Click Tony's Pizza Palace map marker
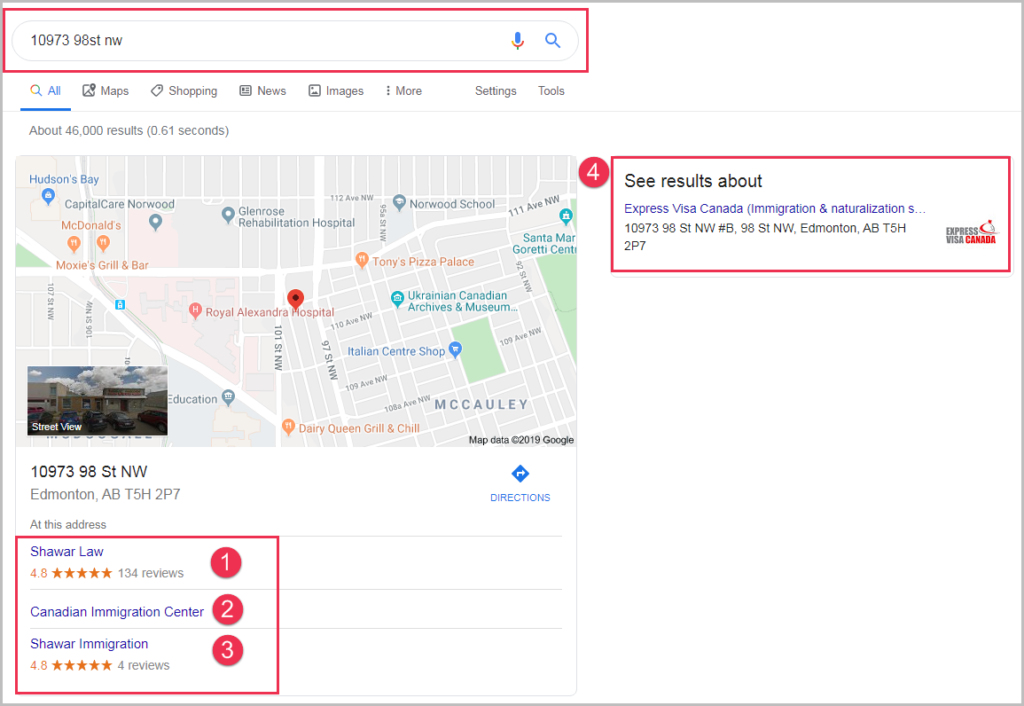 point(362,261)
